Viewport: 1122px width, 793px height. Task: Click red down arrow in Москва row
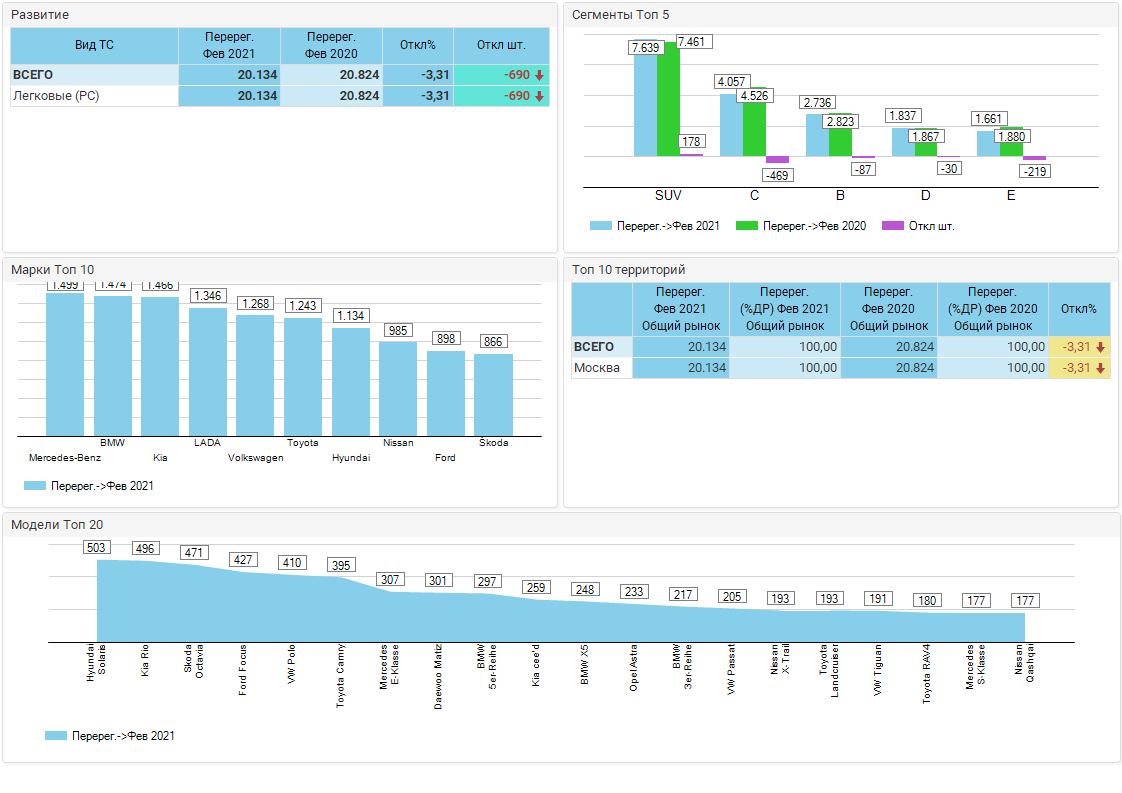click(1100, 368)
